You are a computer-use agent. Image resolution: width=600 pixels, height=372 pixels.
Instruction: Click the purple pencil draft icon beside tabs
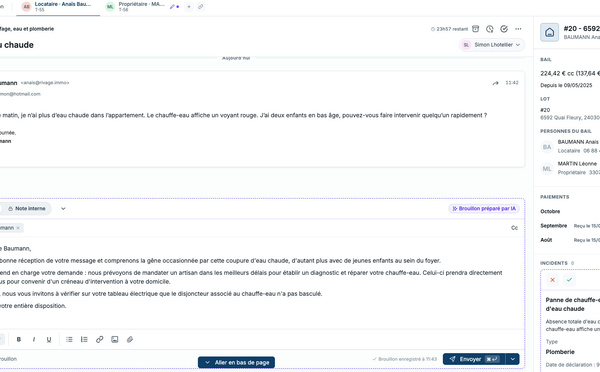tap(174, 7)
